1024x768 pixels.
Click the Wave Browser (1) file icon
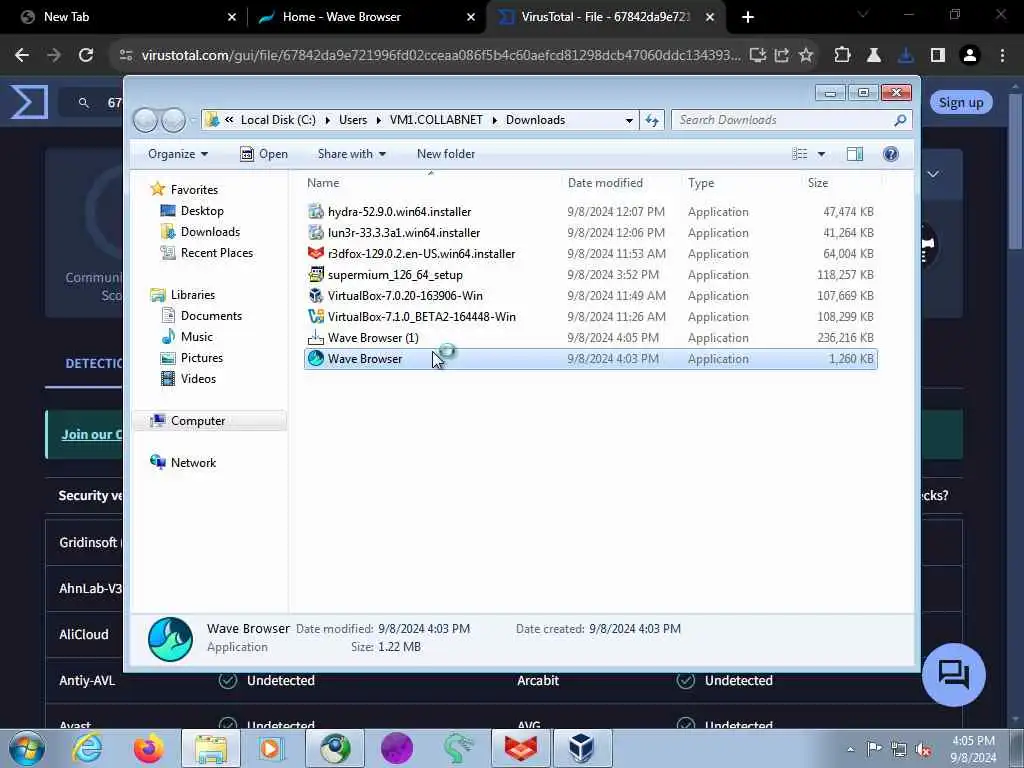coord(315,337)
